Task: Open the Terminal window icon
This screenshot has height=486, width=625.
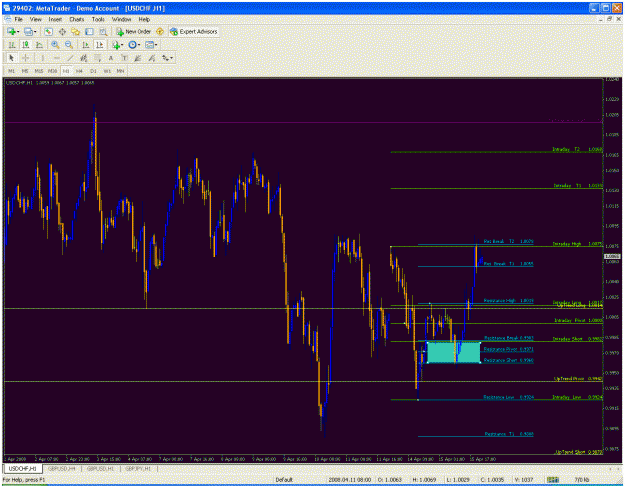Action: pos(89,31)
